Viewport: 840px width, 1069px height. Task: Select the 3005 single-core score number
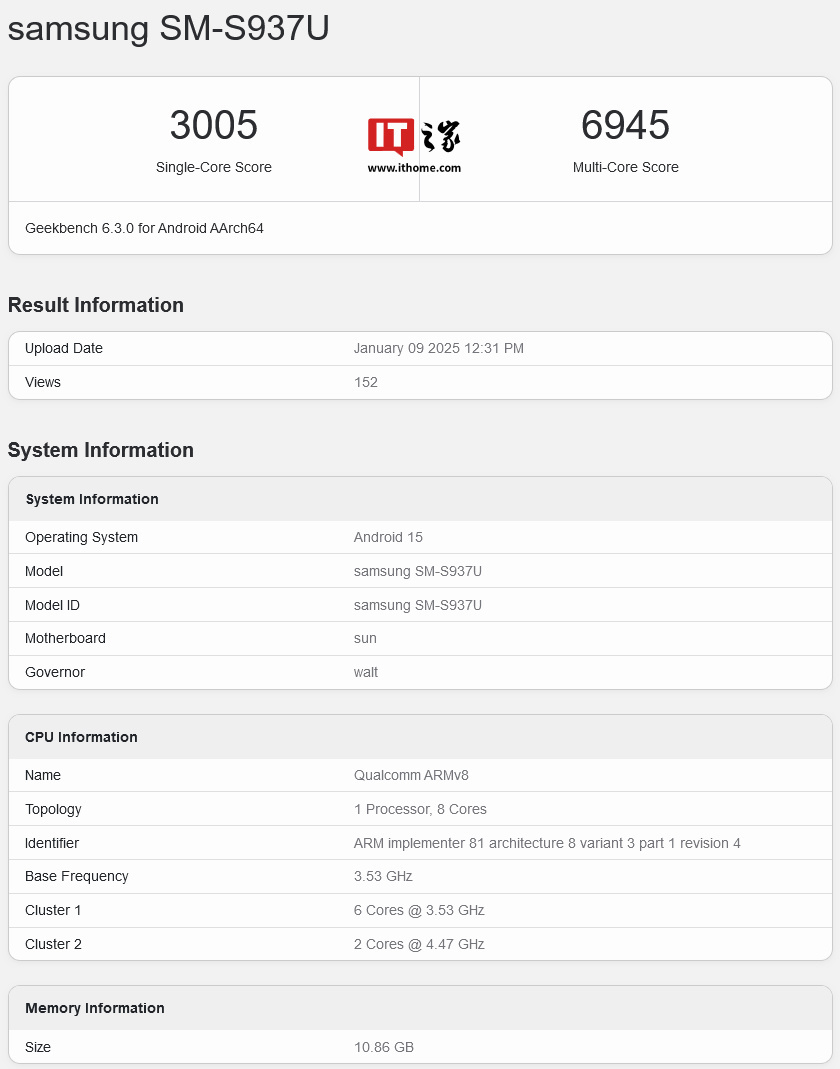click(213, 125)
